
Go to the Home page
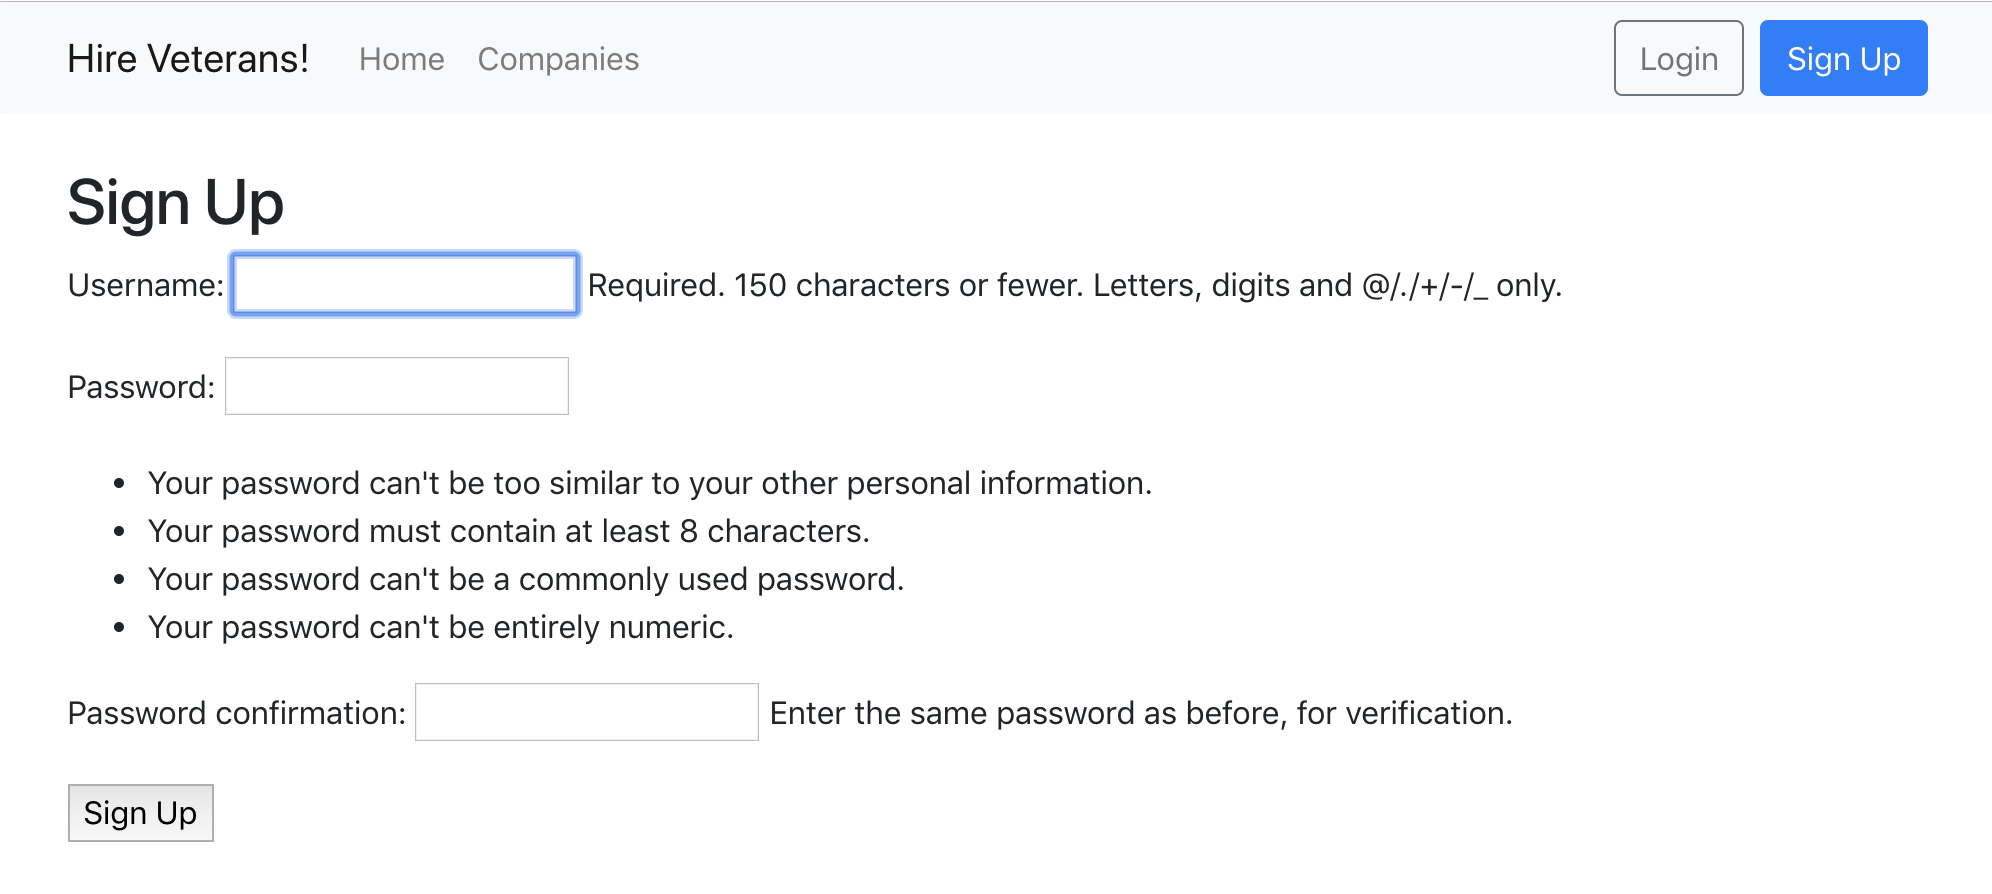(x=401, y=59)
